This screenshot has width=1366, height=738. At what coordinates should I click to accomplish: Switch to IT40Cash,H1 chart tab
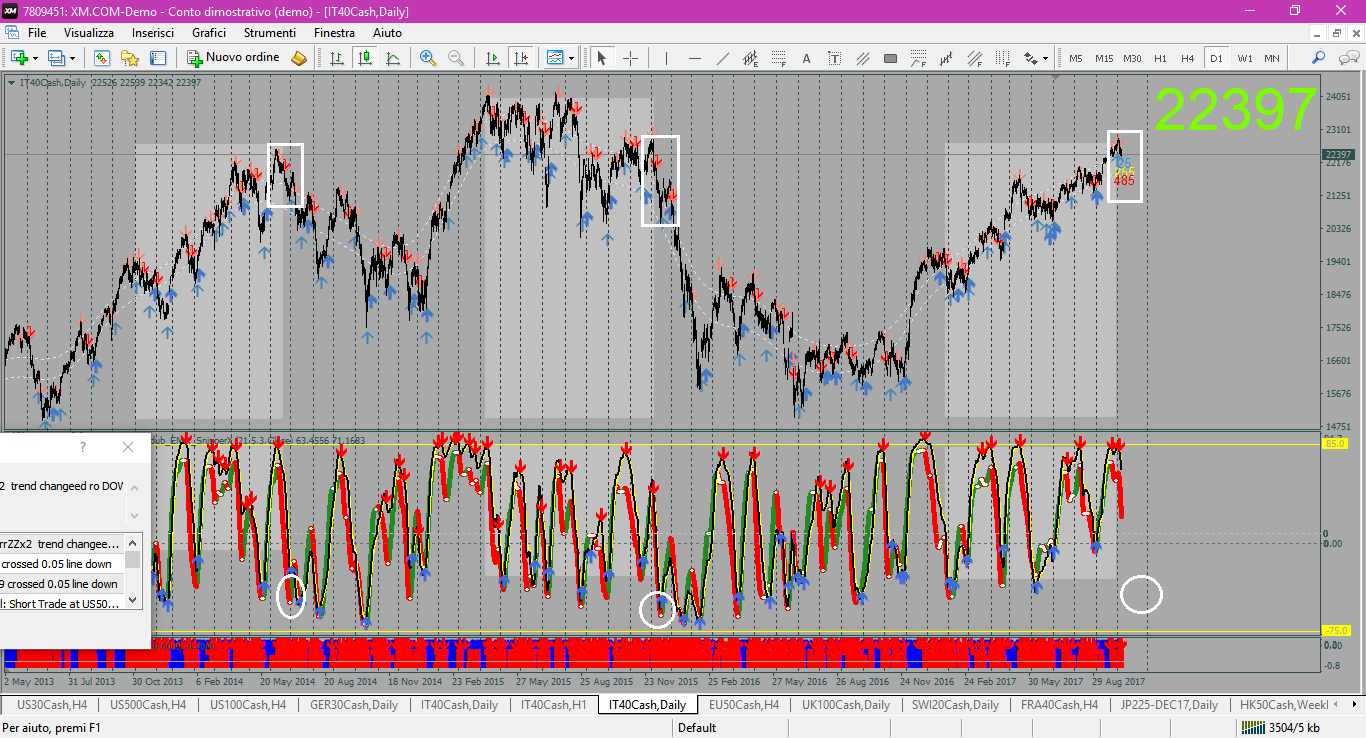click(554, 705)
